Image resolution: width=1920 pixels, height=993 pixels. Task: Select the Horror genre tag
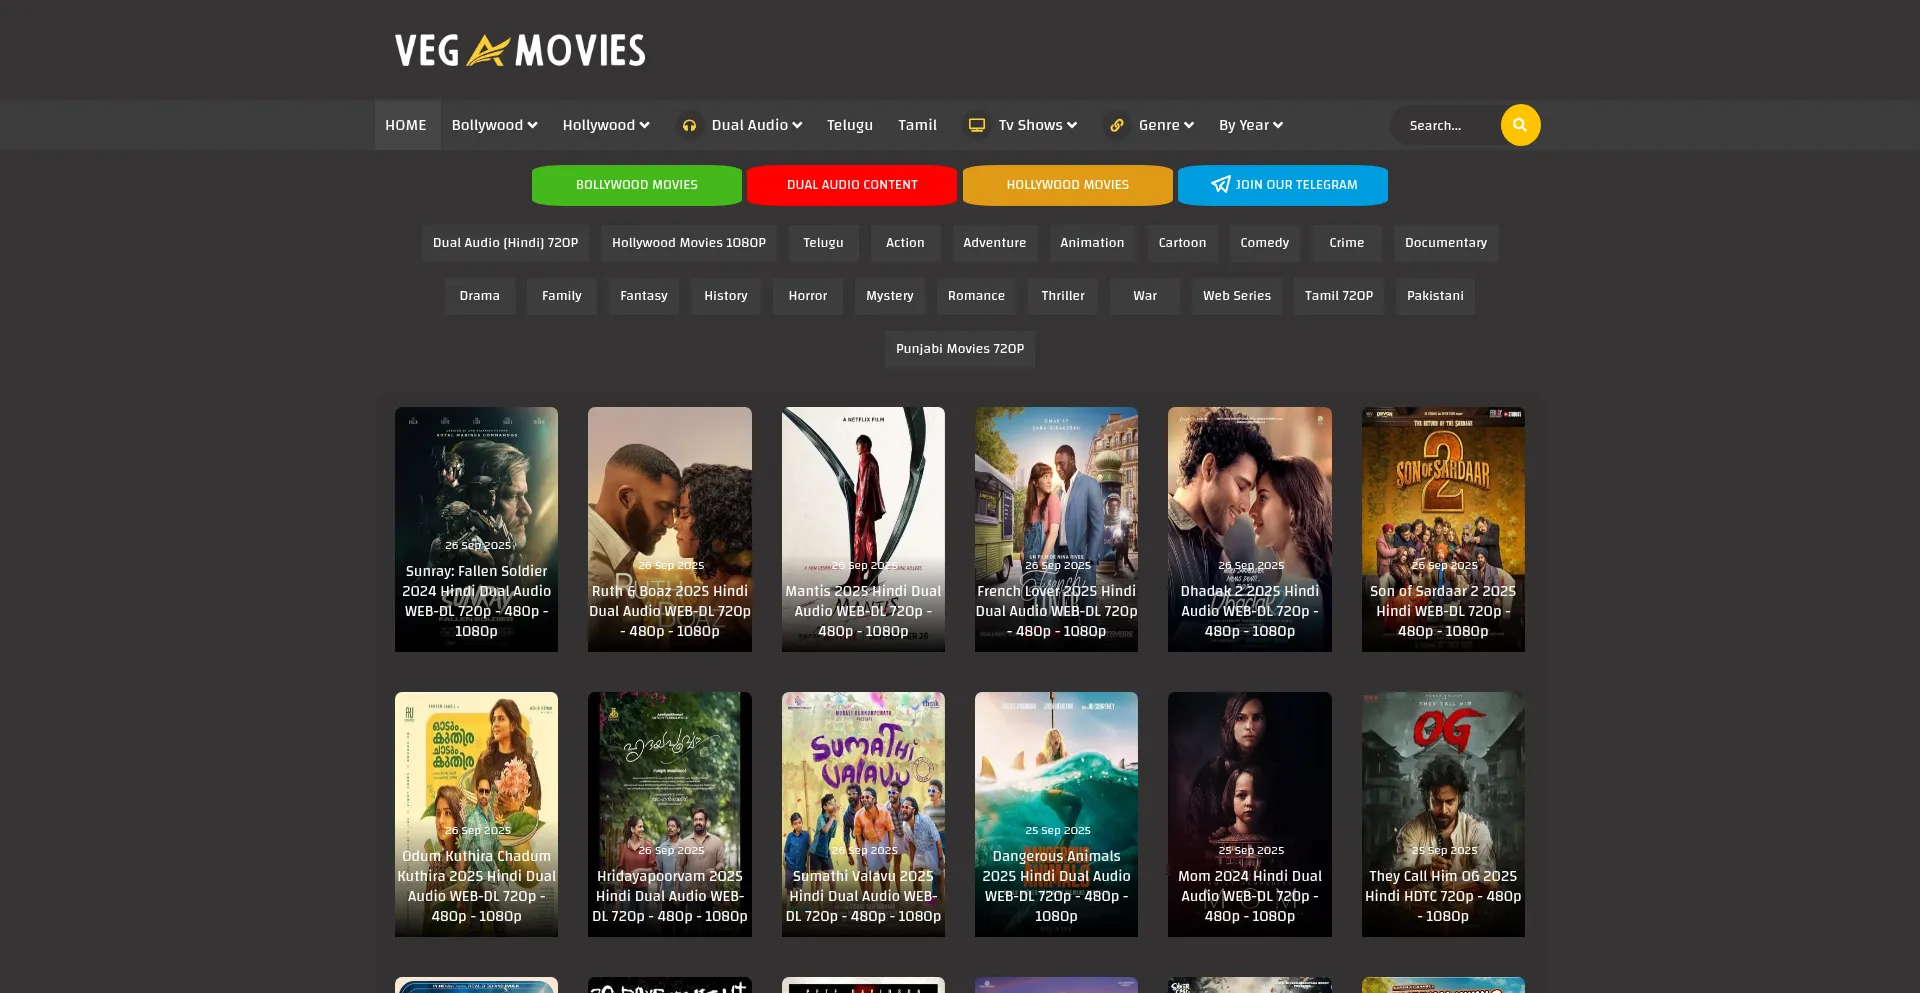click(808, 296)
